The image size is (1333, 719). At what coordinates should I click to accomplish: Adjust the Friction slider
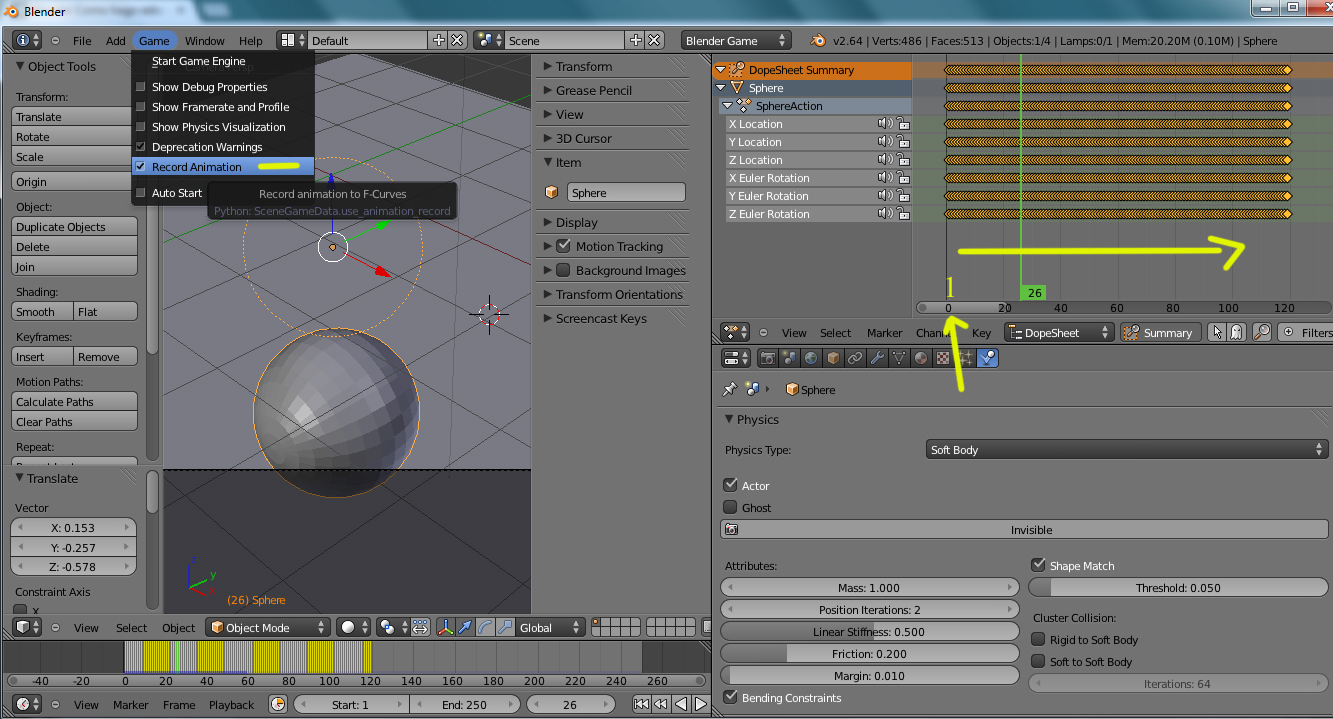pos(868,654)
